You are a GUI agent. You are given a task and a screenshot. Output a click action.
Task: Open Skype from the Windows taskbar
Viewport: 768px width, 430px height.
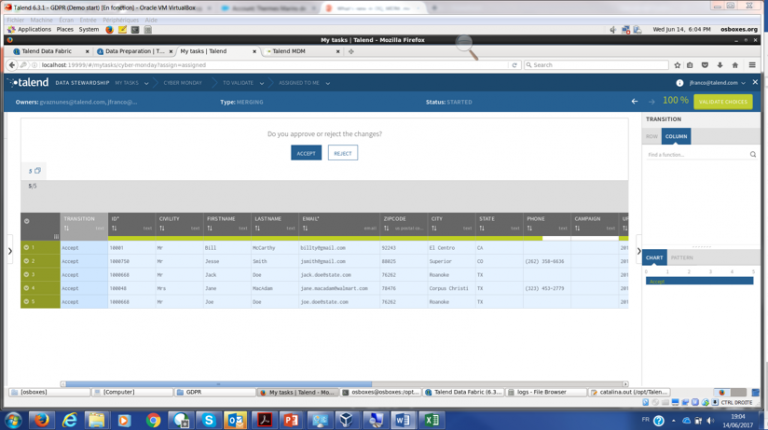pos(209,420)
